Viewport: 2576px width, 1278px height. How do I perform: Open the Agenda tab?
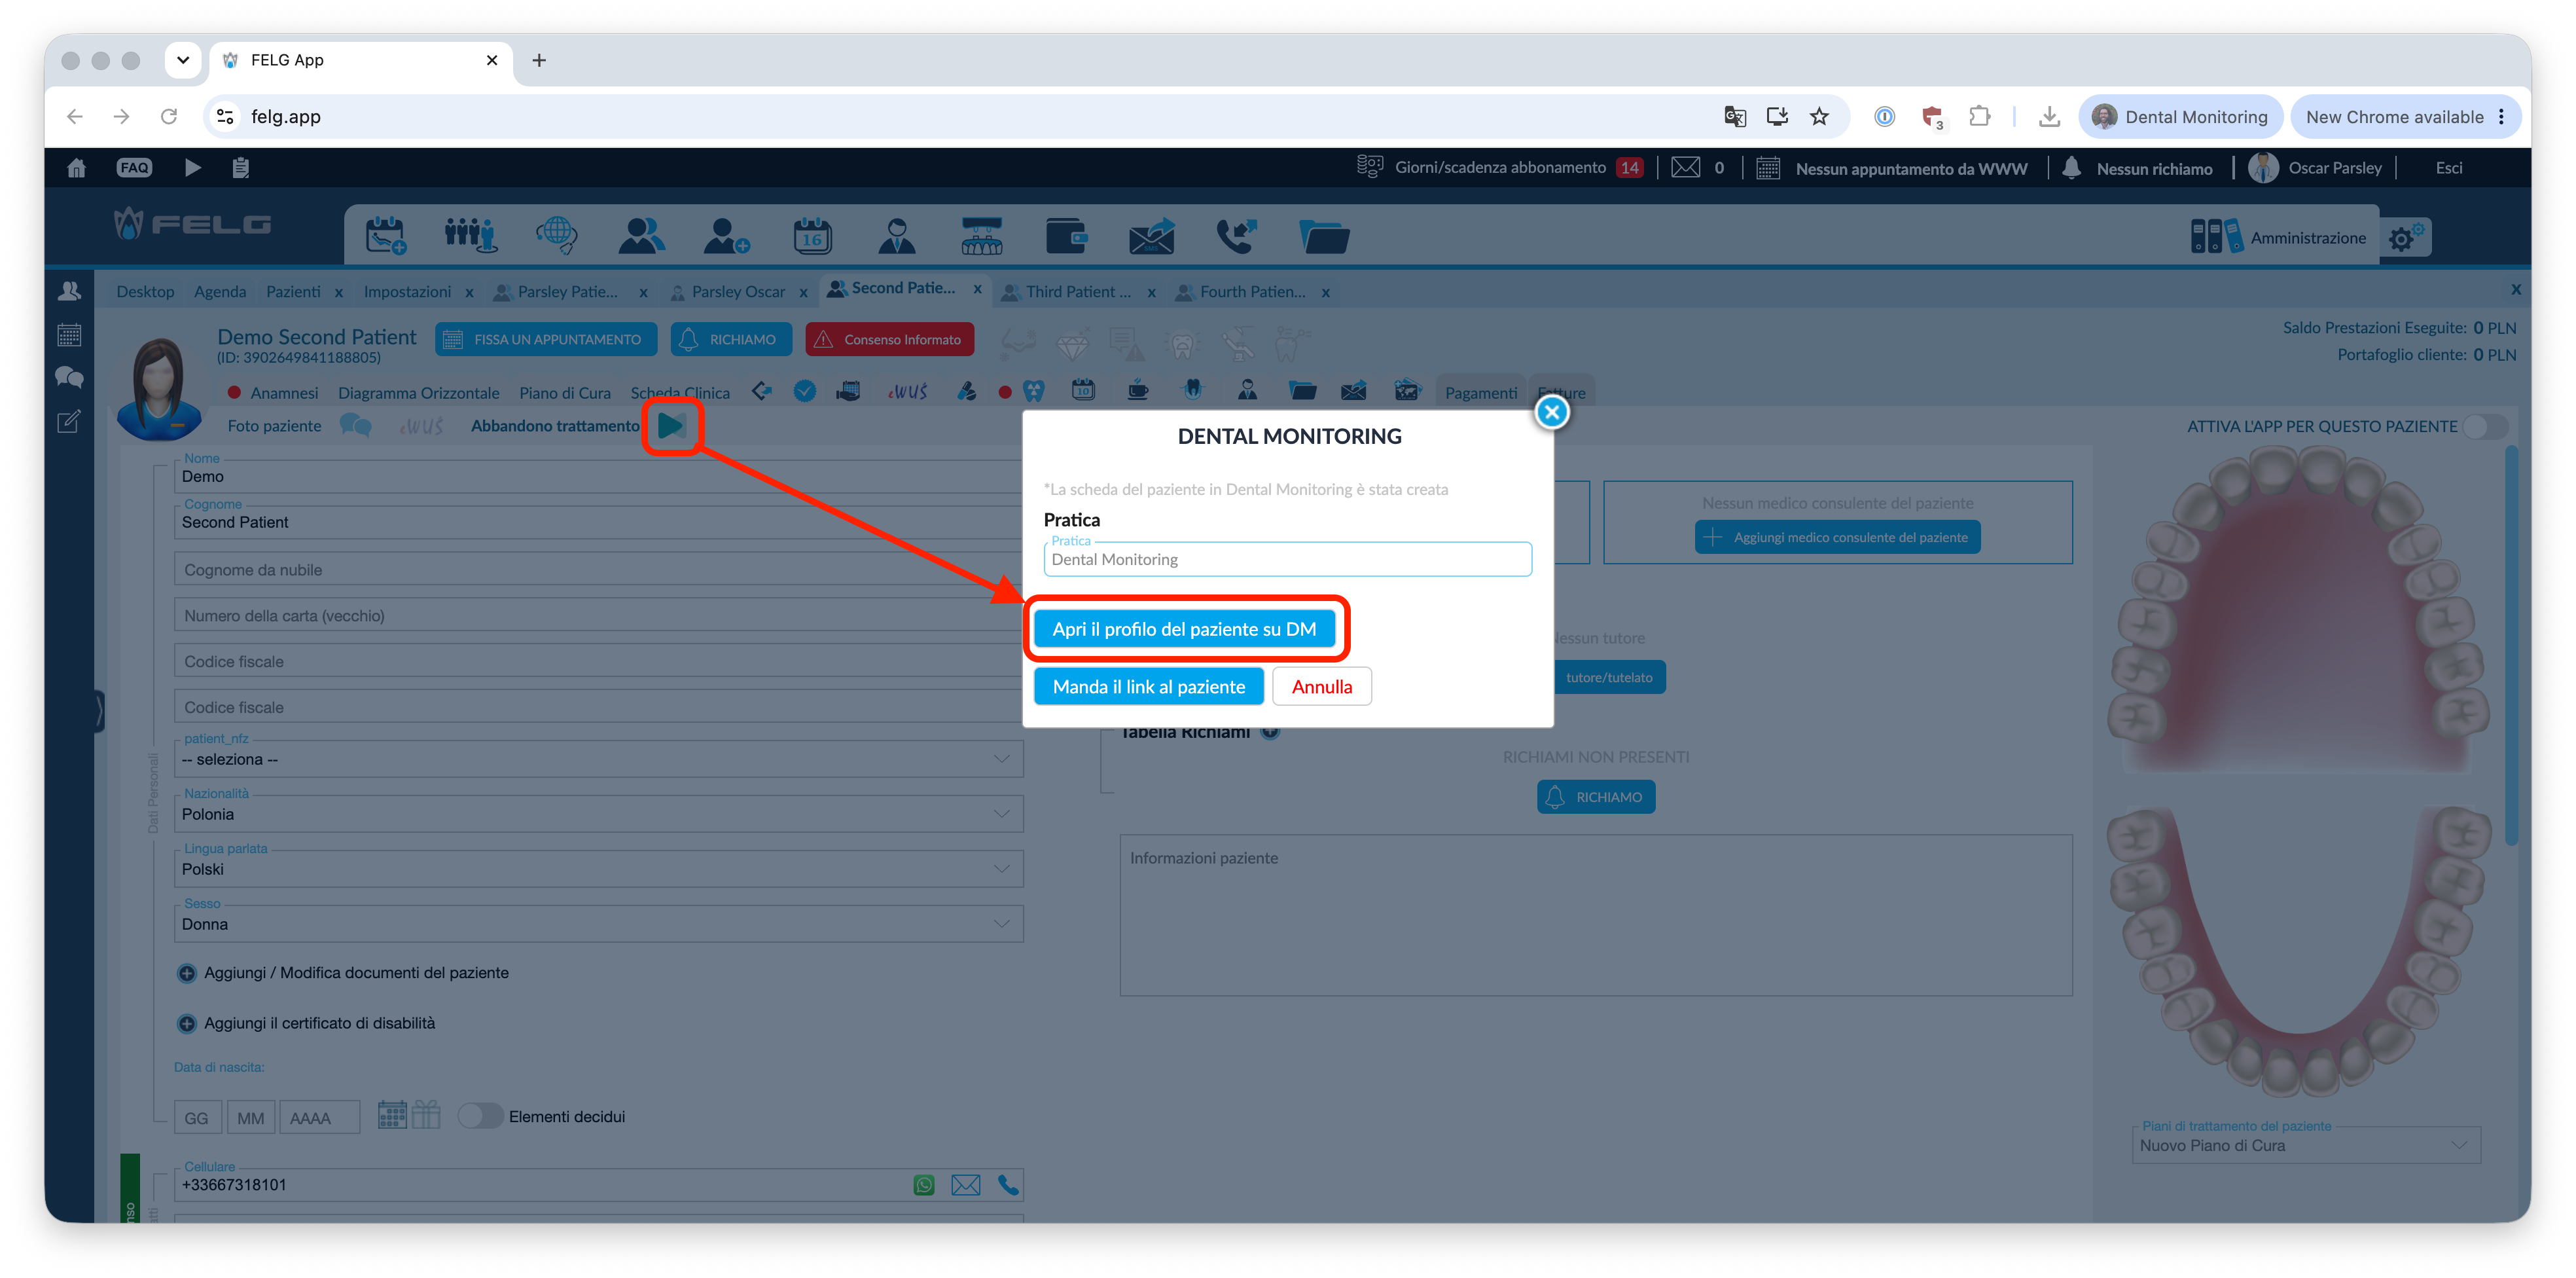click(219, 292)
